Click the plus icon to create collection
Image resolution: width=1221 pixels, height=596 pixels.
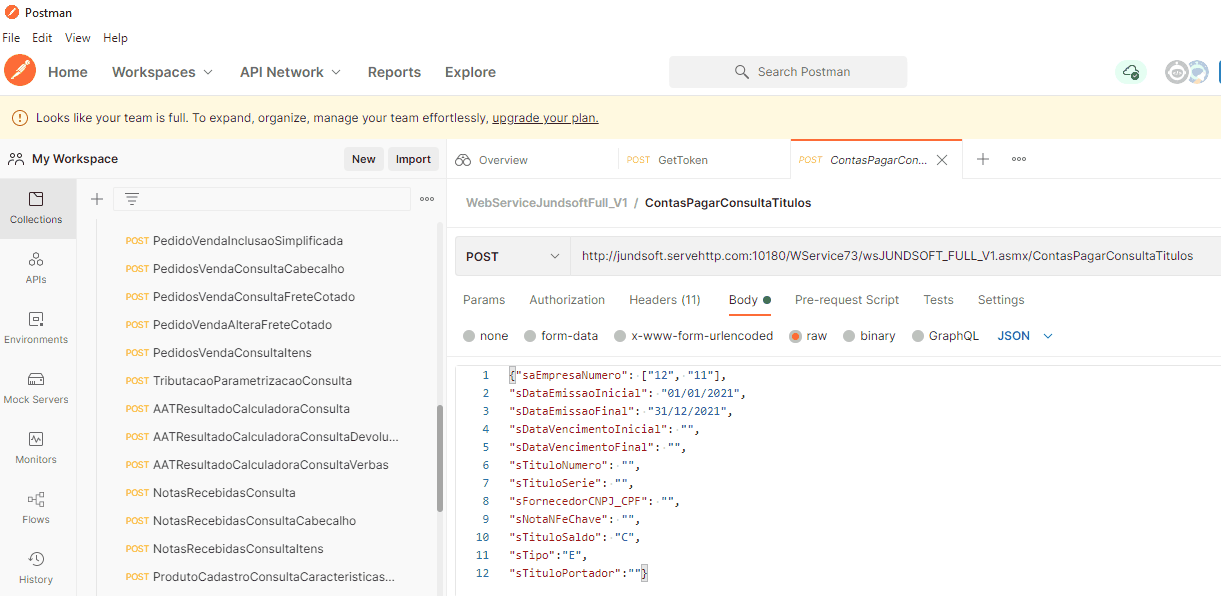pos(97,199)
